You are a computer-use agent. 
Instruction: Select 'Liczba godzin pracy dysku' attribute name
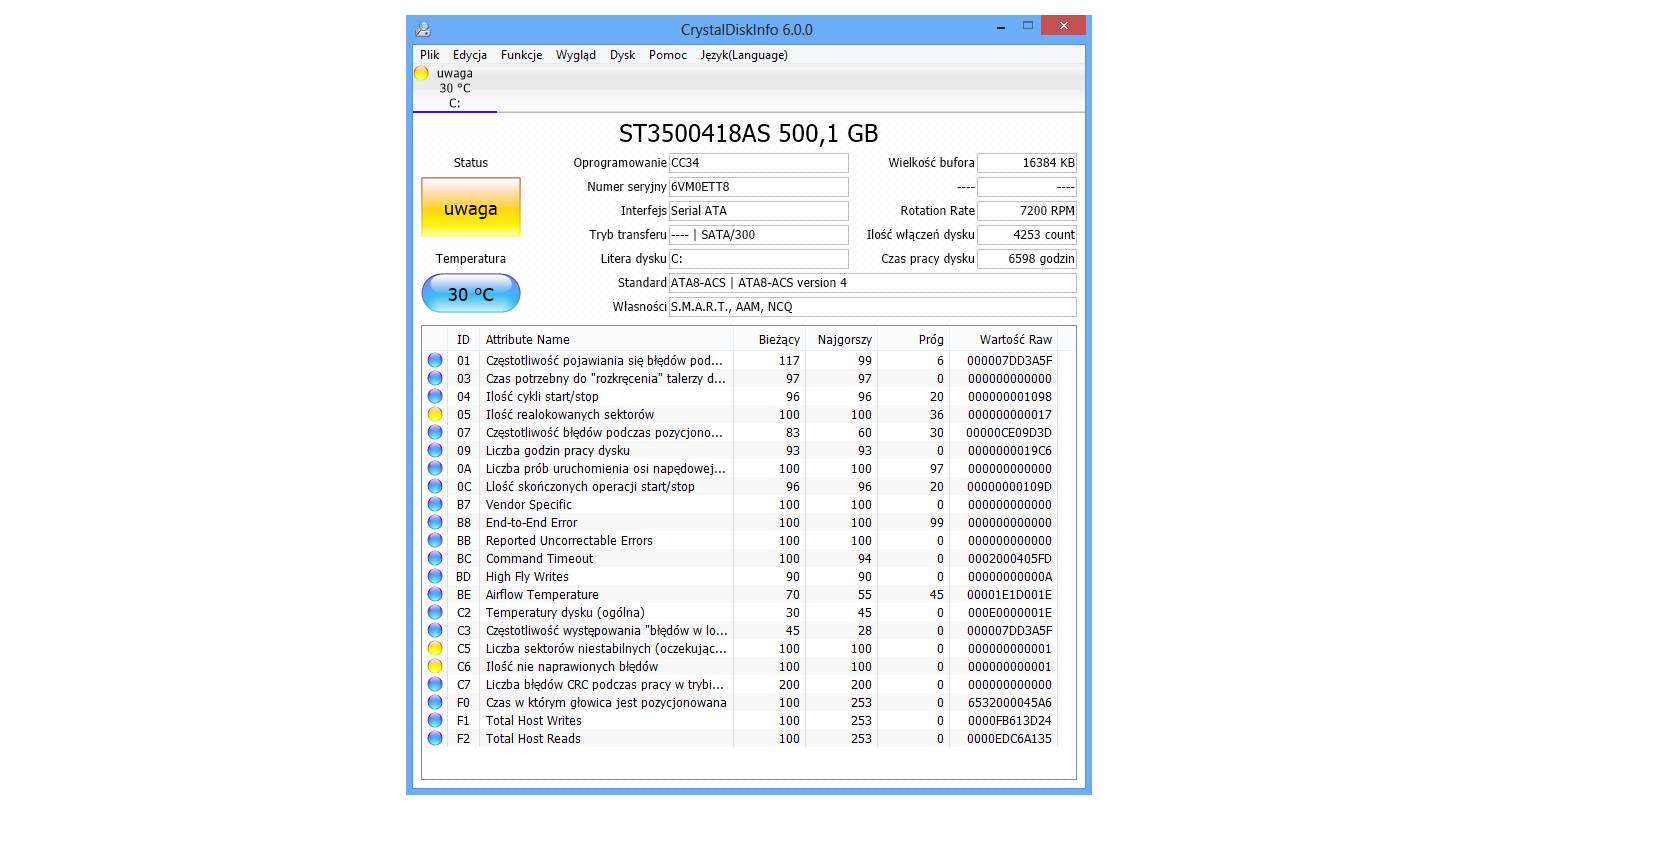558,451
